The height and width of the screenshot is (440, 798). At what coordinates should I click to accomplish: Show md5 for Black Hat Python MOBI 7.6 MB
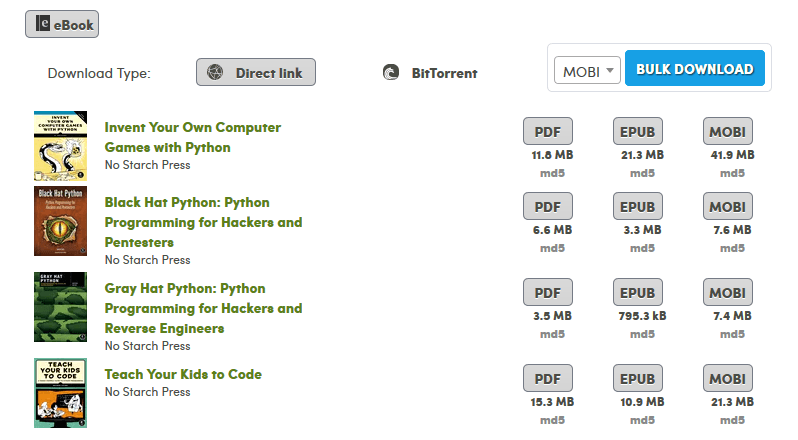732,248
